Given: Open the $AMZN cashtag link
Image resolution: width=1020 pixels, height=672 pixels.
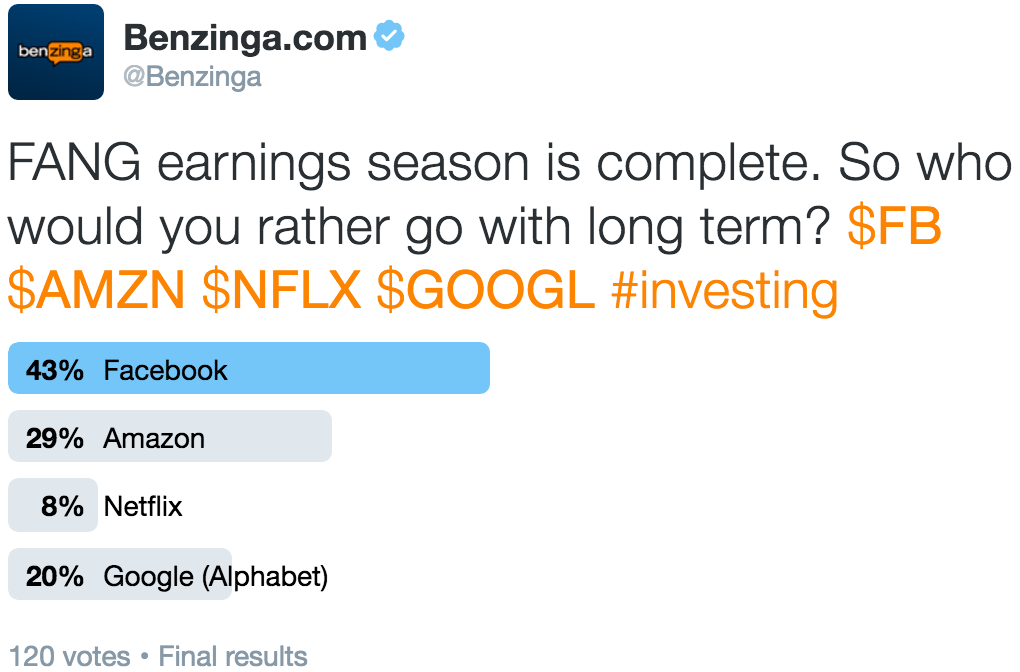Looking at the screenshot, I should coord(97,290).
